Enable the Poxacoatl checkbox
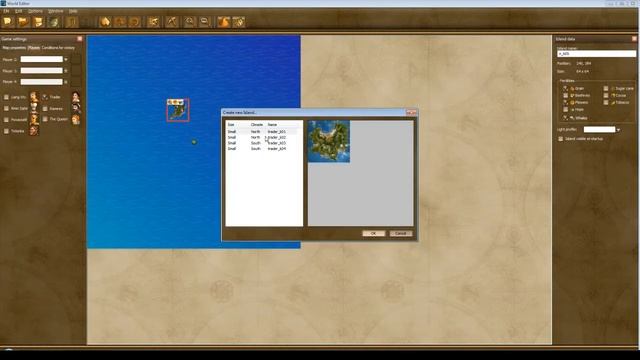640x360 pixels. click(x=6, y=120)
